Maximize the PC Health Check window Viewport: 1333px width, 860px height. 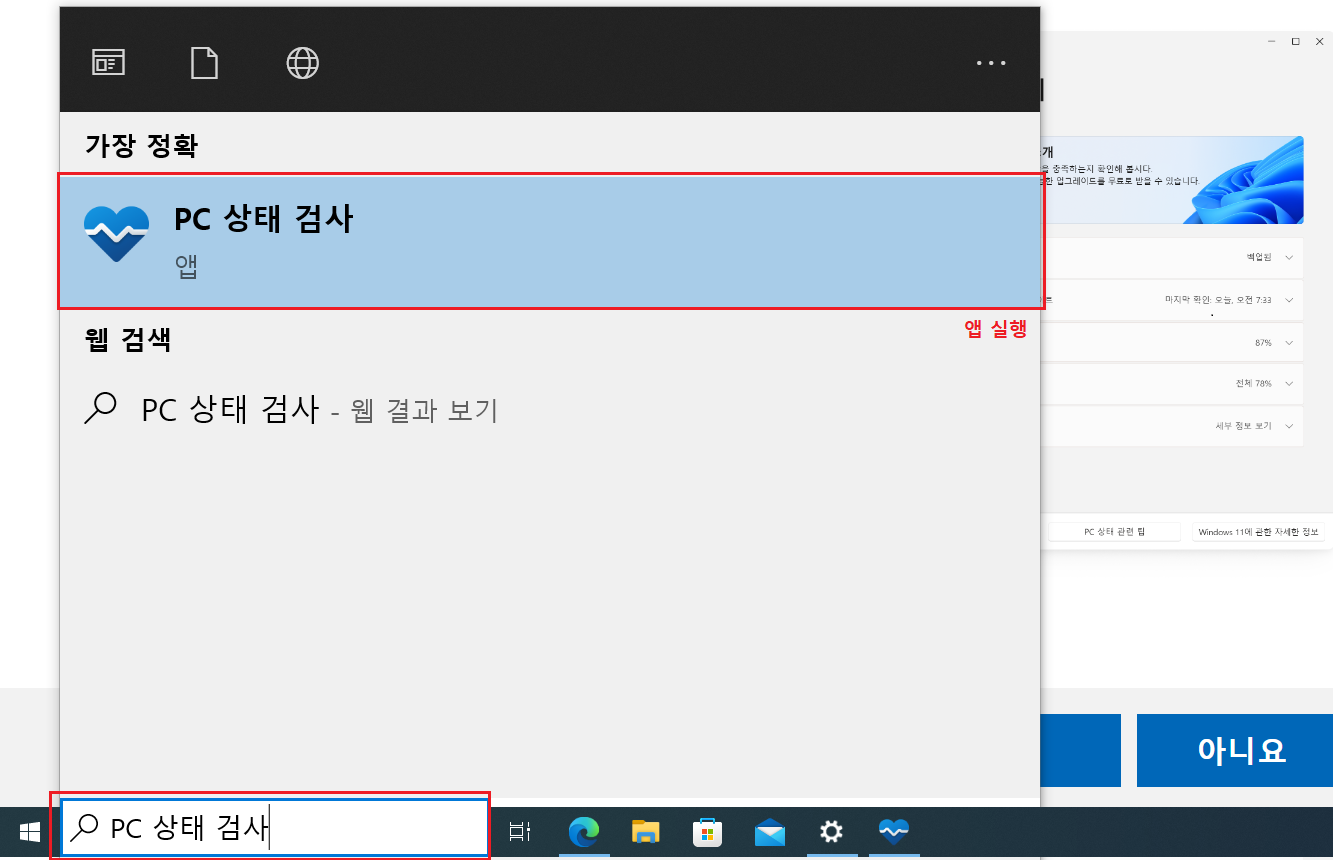coord(1295,41)
